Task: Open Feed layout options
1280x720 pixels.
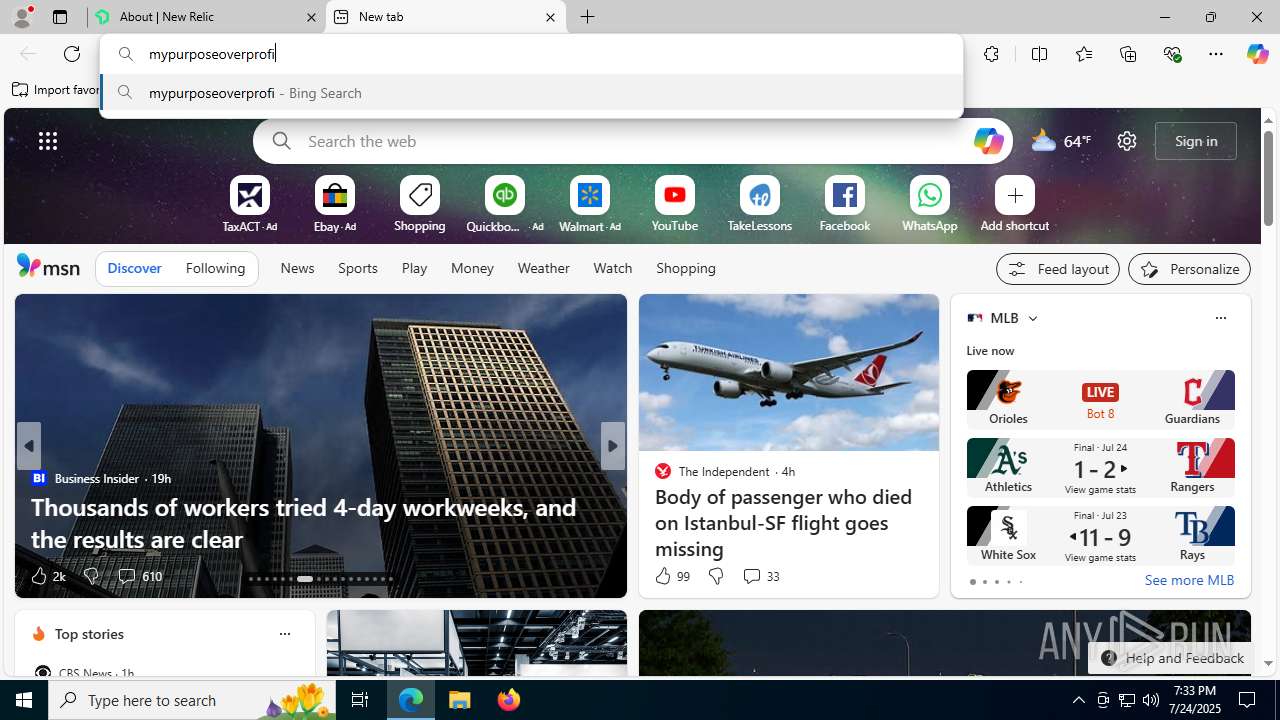Action: coord(1057,269)
